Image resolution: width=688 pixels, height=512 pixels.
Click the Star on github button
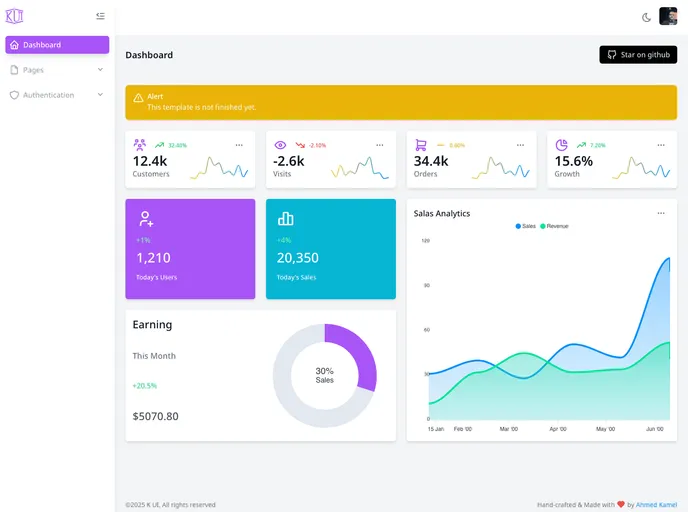click(x=638, y=55)
